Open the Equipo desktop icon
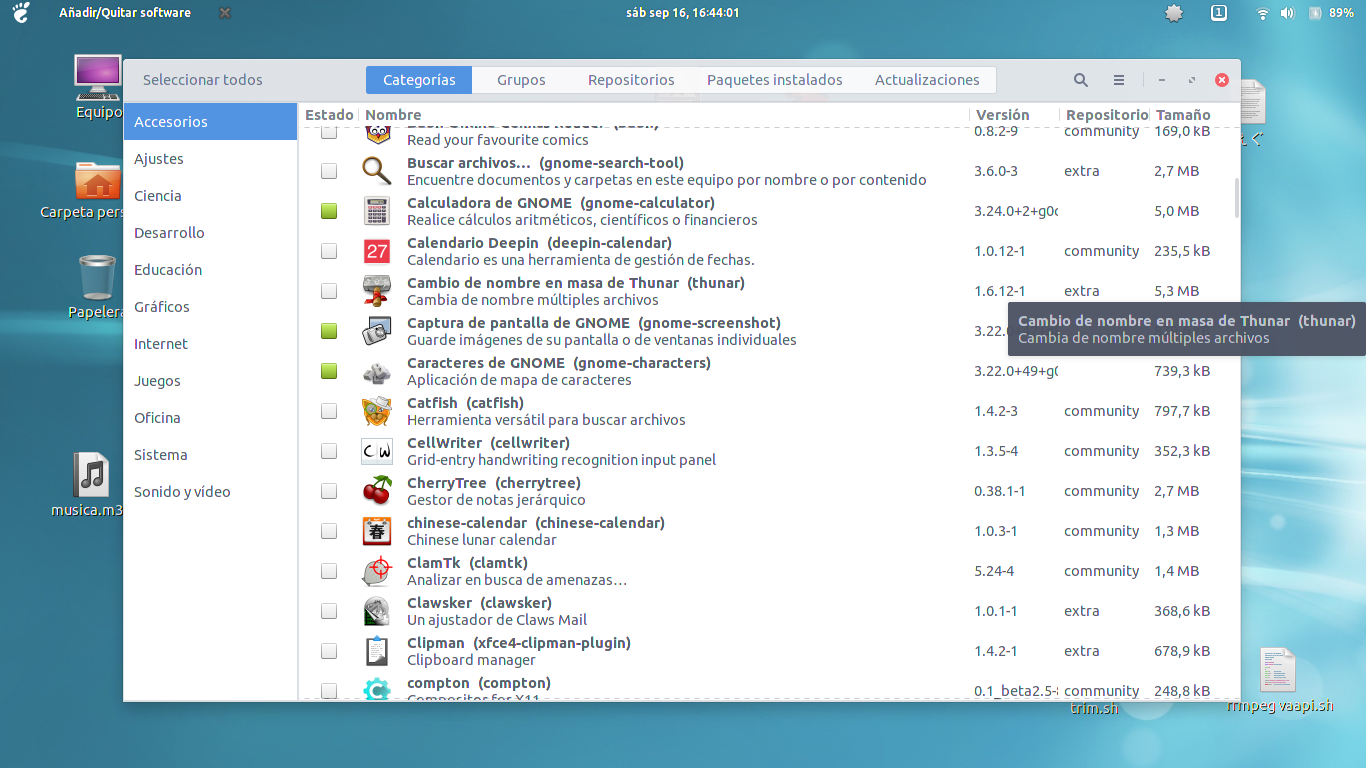This screenshot has height=768, width=1366. [x=97, y=77]
